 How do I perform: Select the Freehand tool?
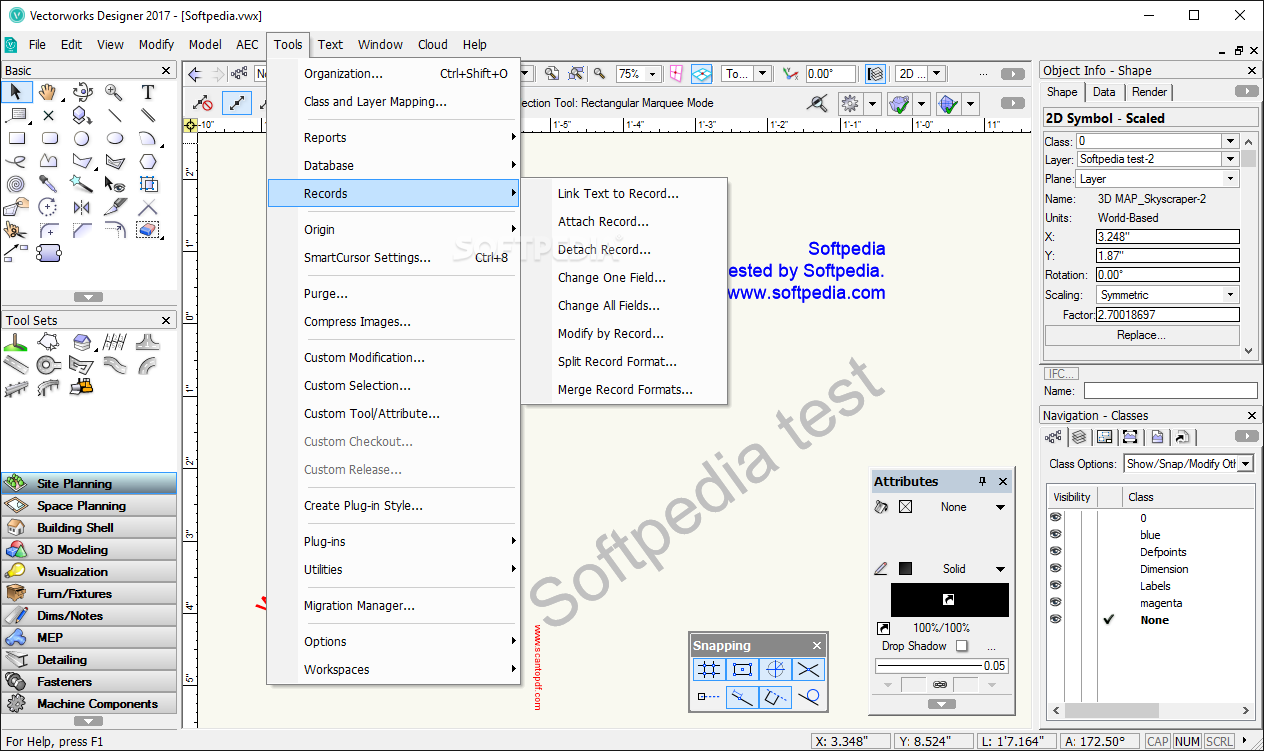(x=15, y=161)
